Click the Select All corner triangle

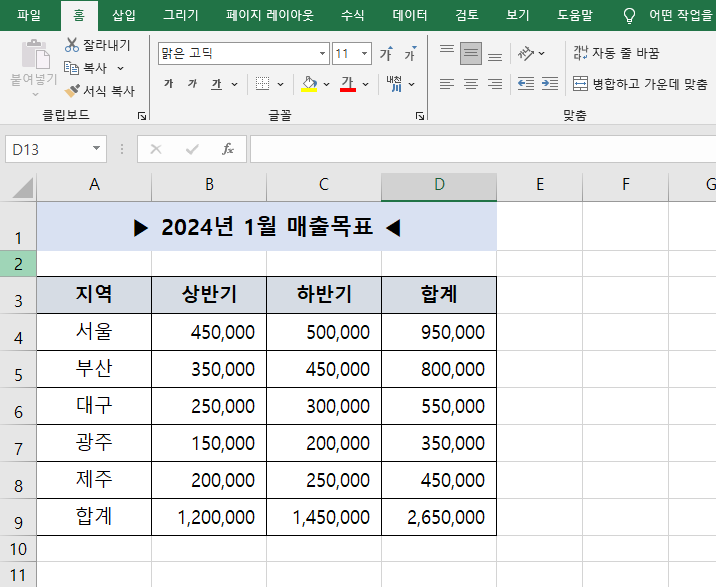coord(22,188)
